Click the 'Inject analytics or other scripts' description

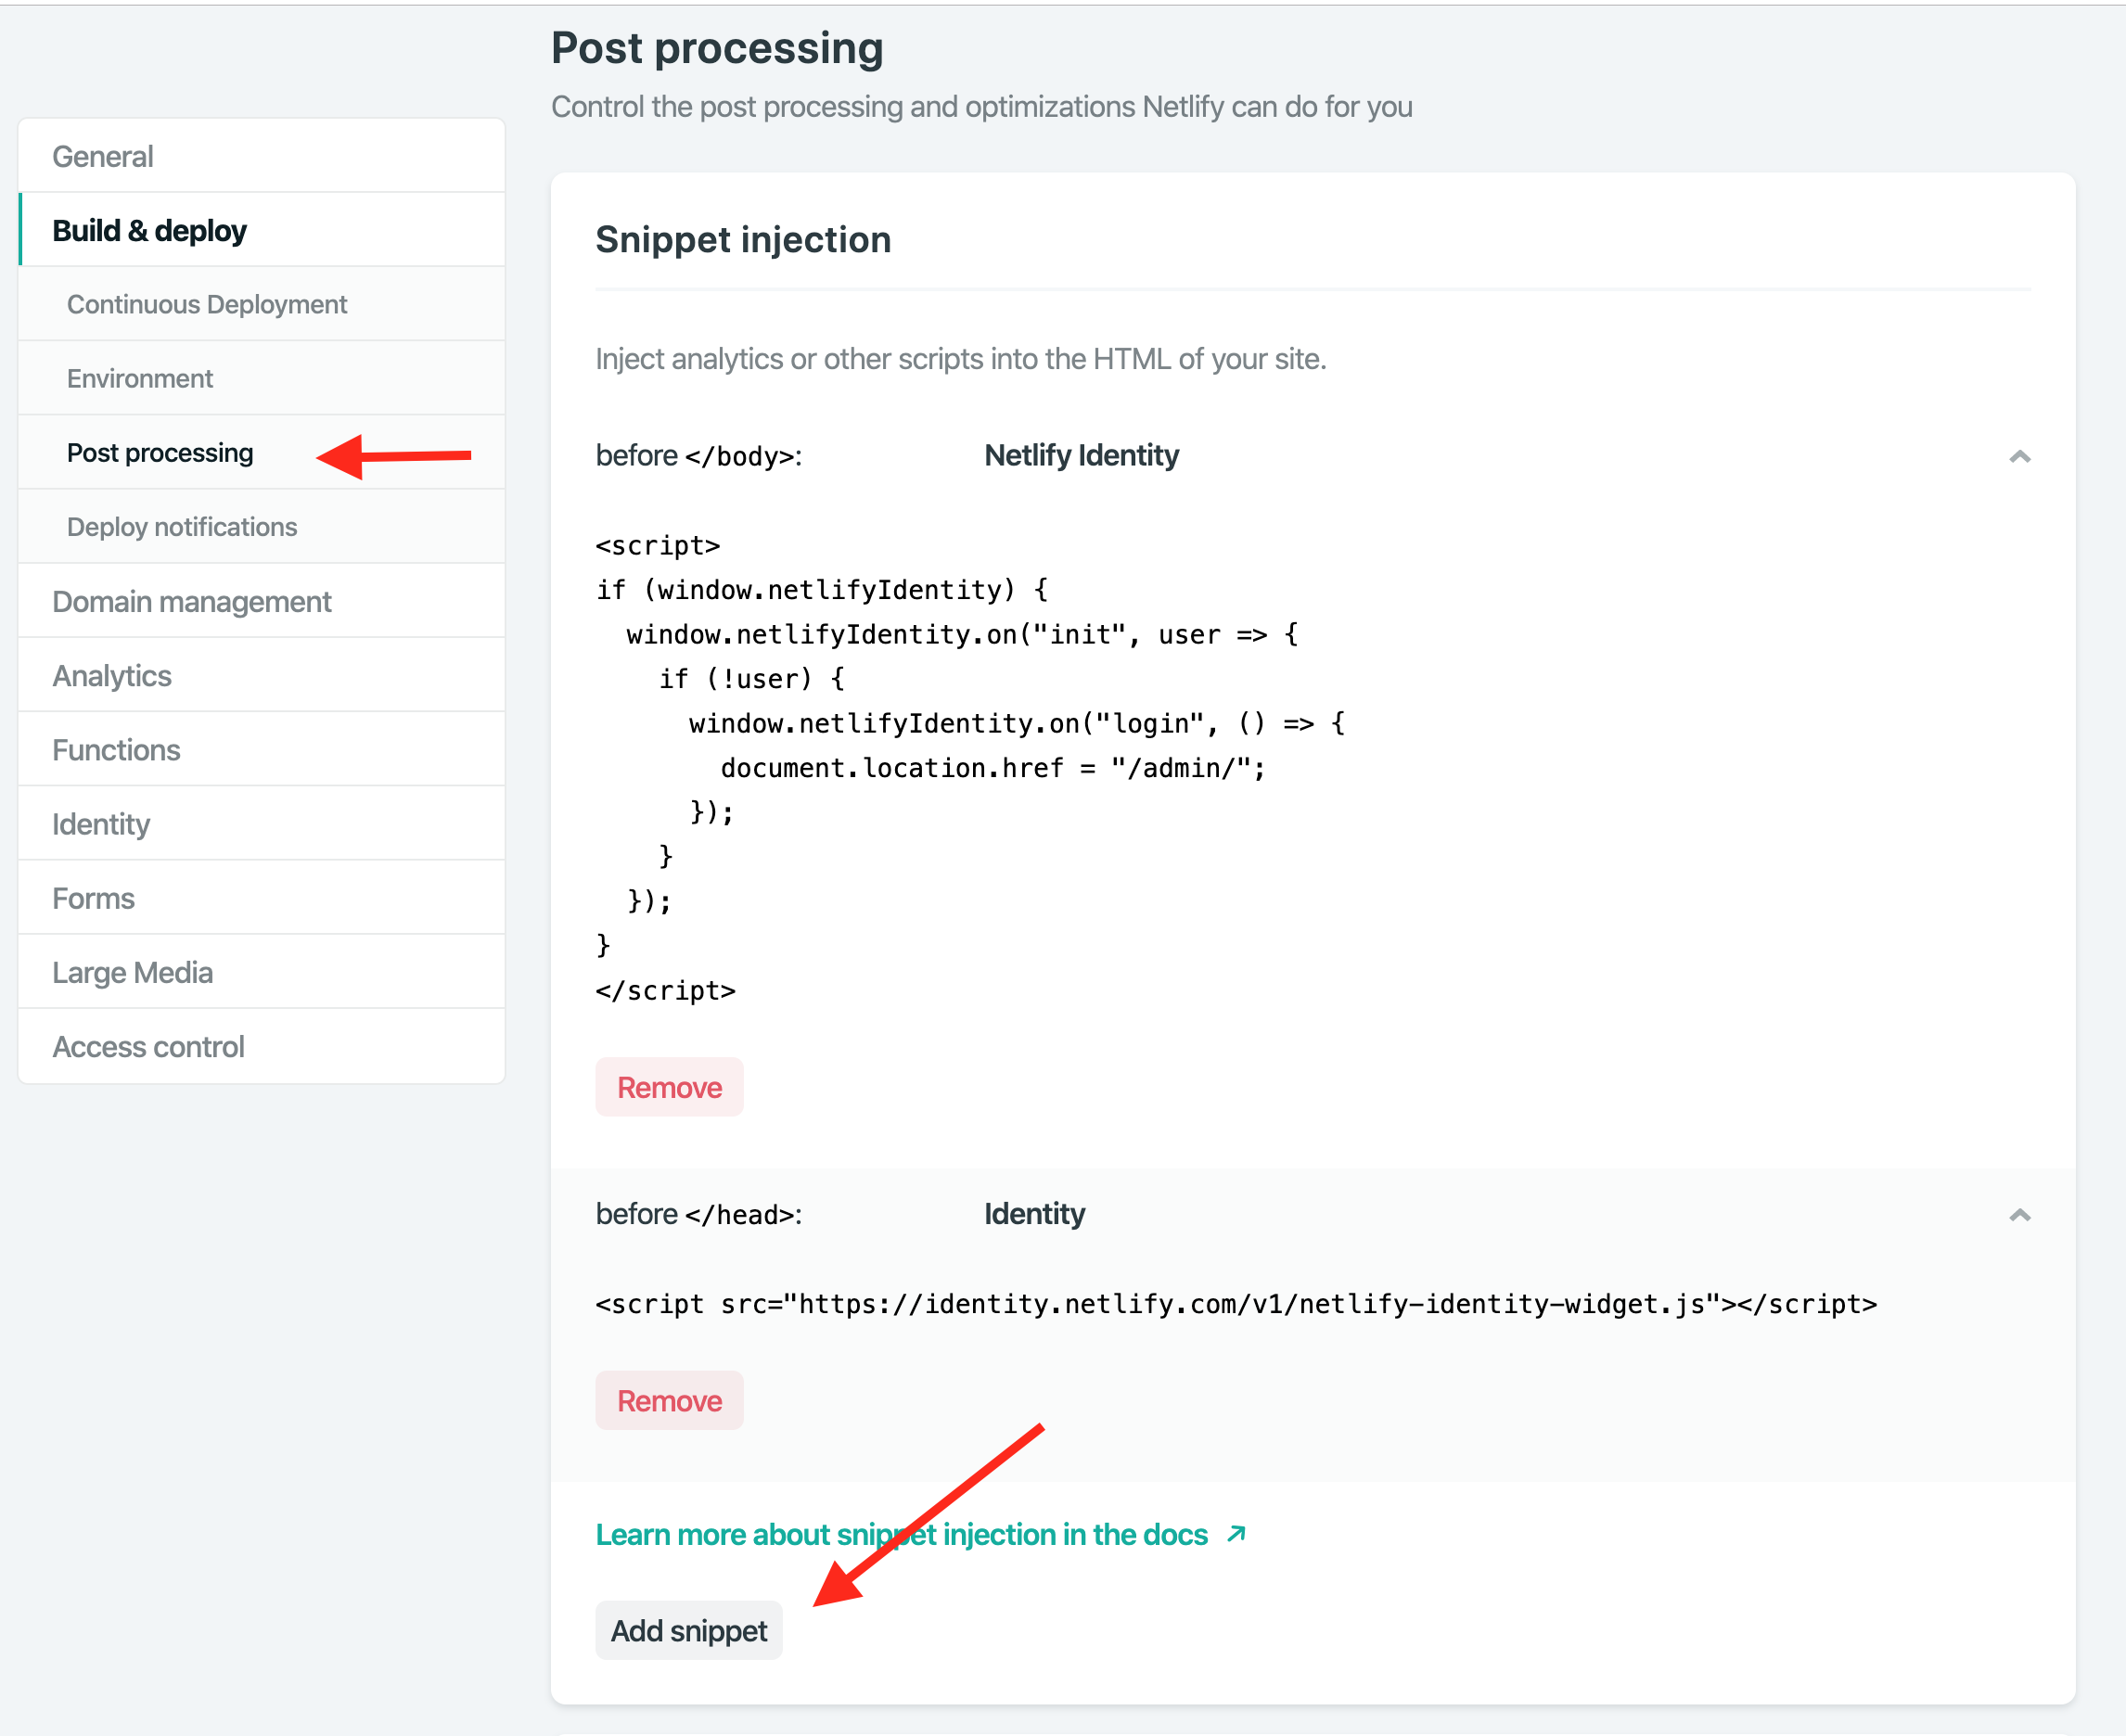(x=961, y=359)
